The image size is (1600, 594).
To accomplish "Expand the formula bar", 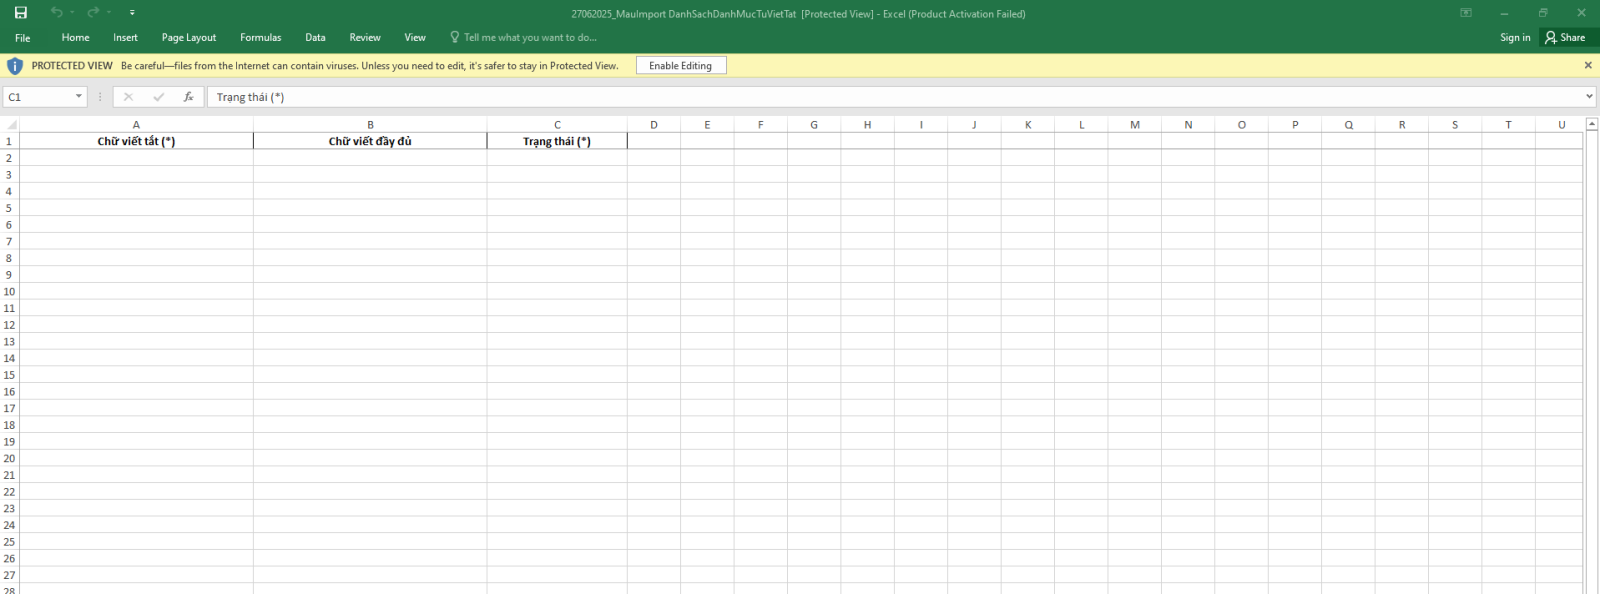I will coord(1589,97).
